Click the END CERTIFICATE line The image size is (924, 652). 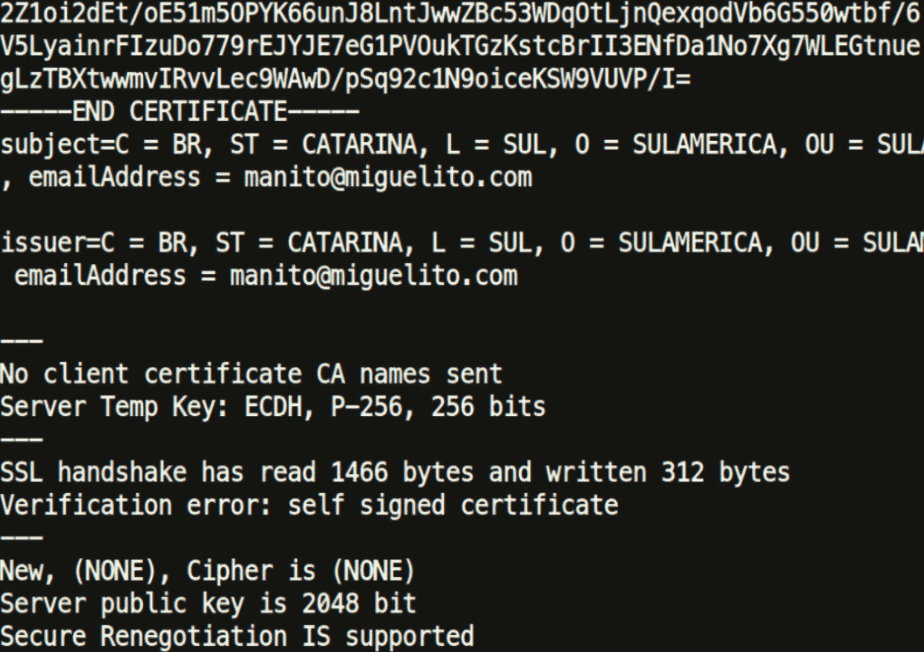[180, 112]
